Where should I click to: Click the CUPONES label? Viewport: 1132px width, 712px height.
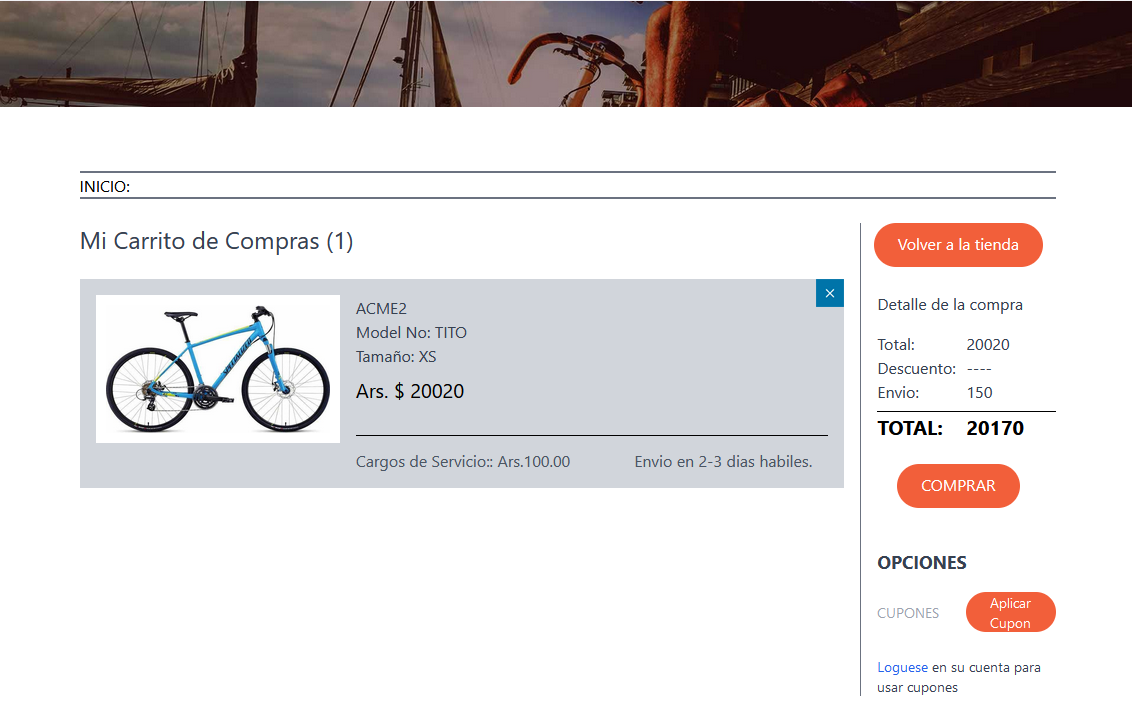point(908,613)
